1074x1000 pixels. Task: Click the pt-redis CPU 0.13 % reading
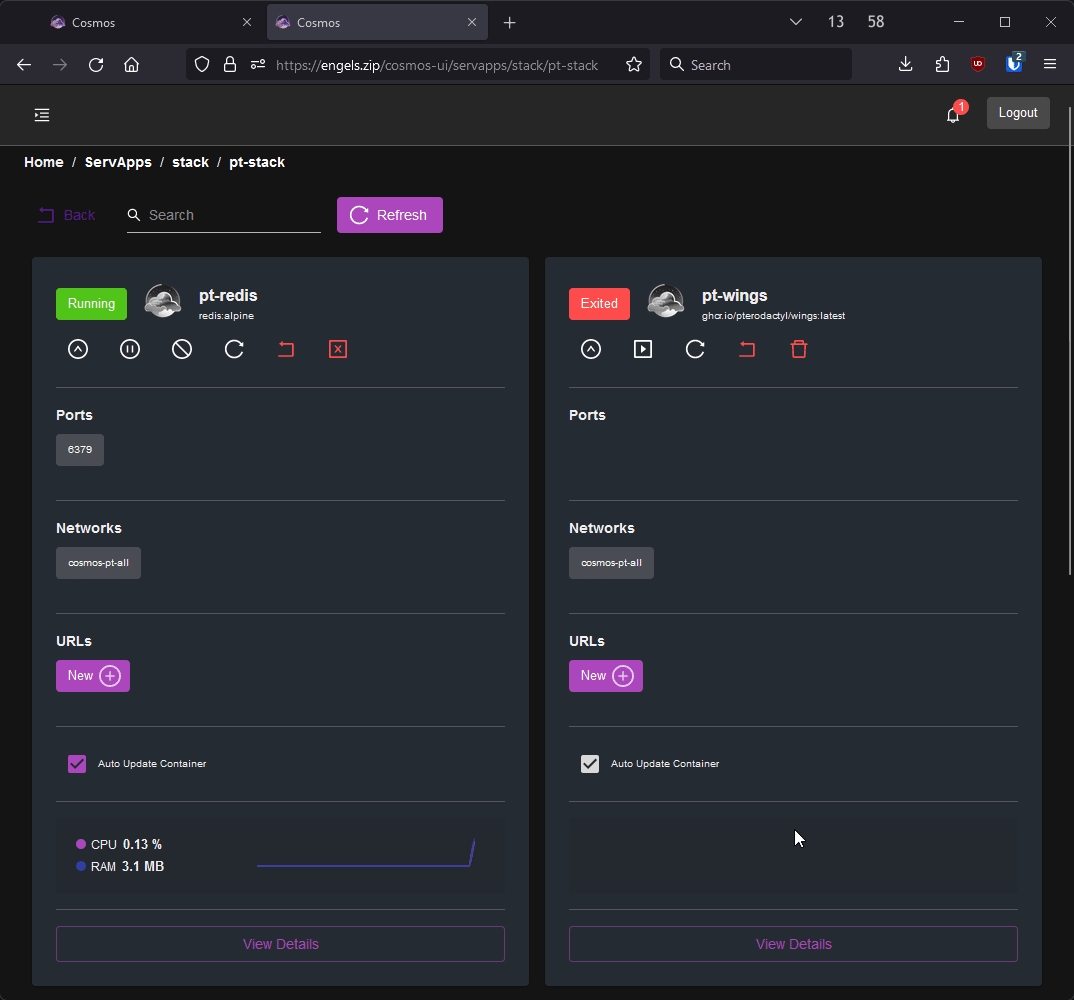coord(119,845)
